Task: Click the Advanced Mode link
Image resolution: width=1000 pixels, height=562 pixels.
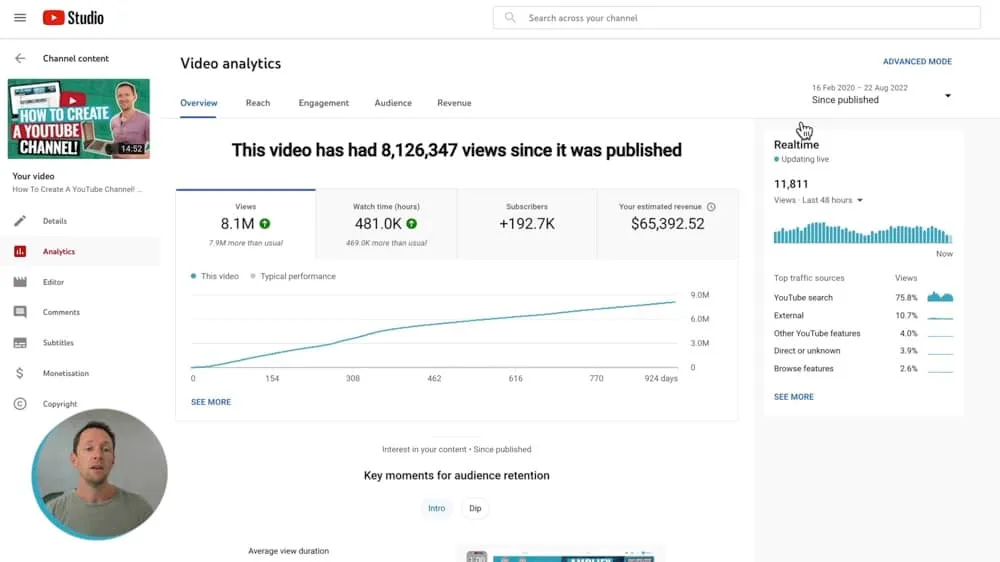Action: point(917,62)
